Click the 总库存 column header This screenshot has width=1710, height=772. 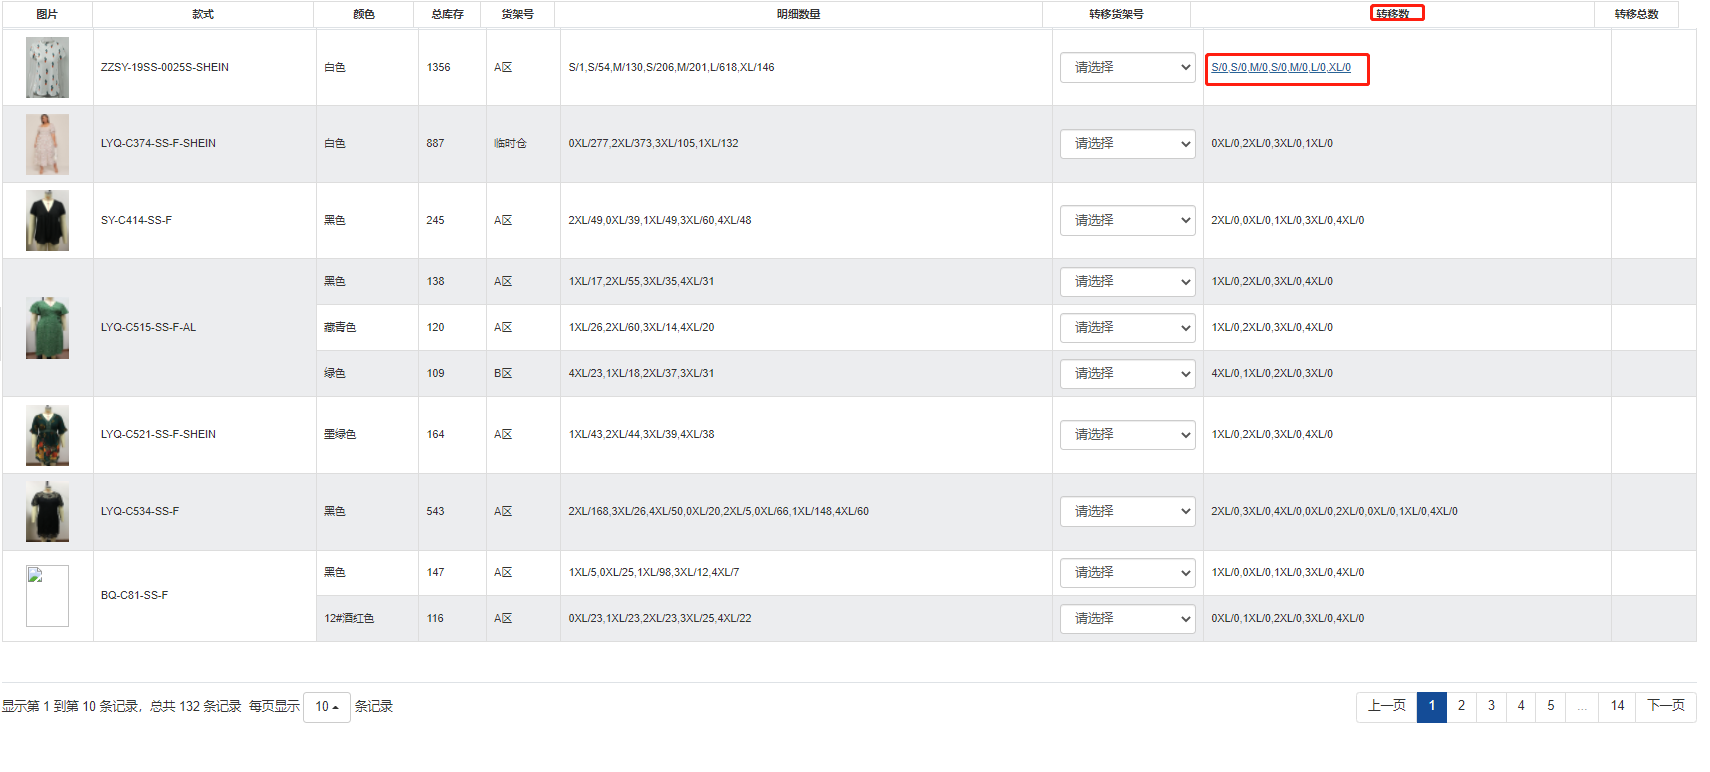coord(447,14)
